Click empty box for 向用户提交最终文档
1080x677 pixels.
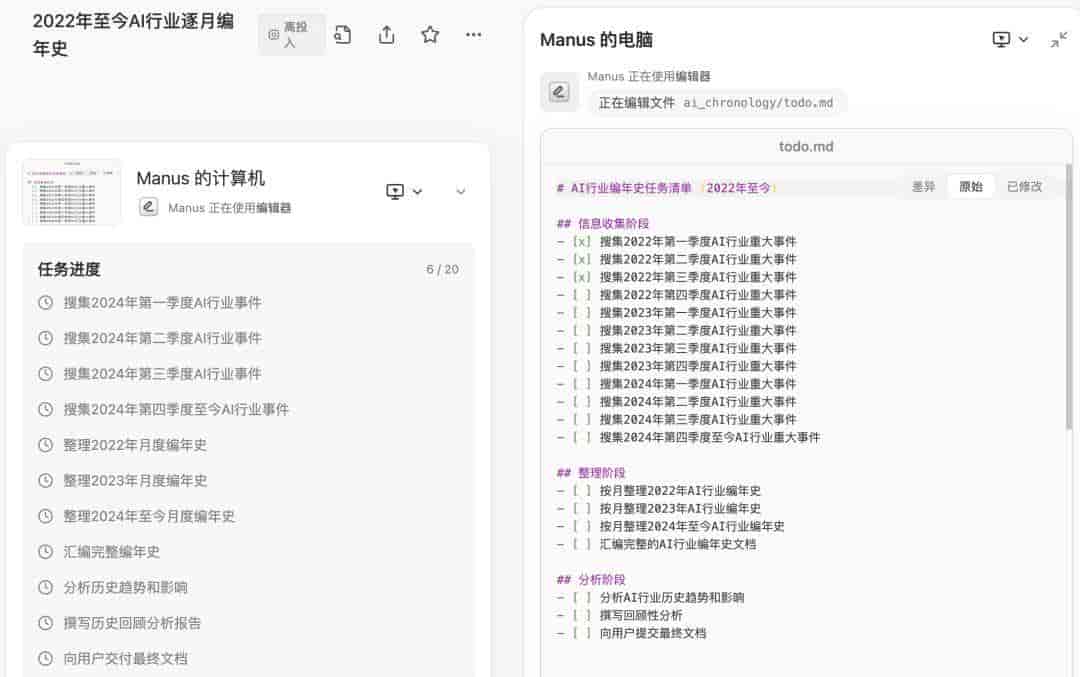point(582,633)
